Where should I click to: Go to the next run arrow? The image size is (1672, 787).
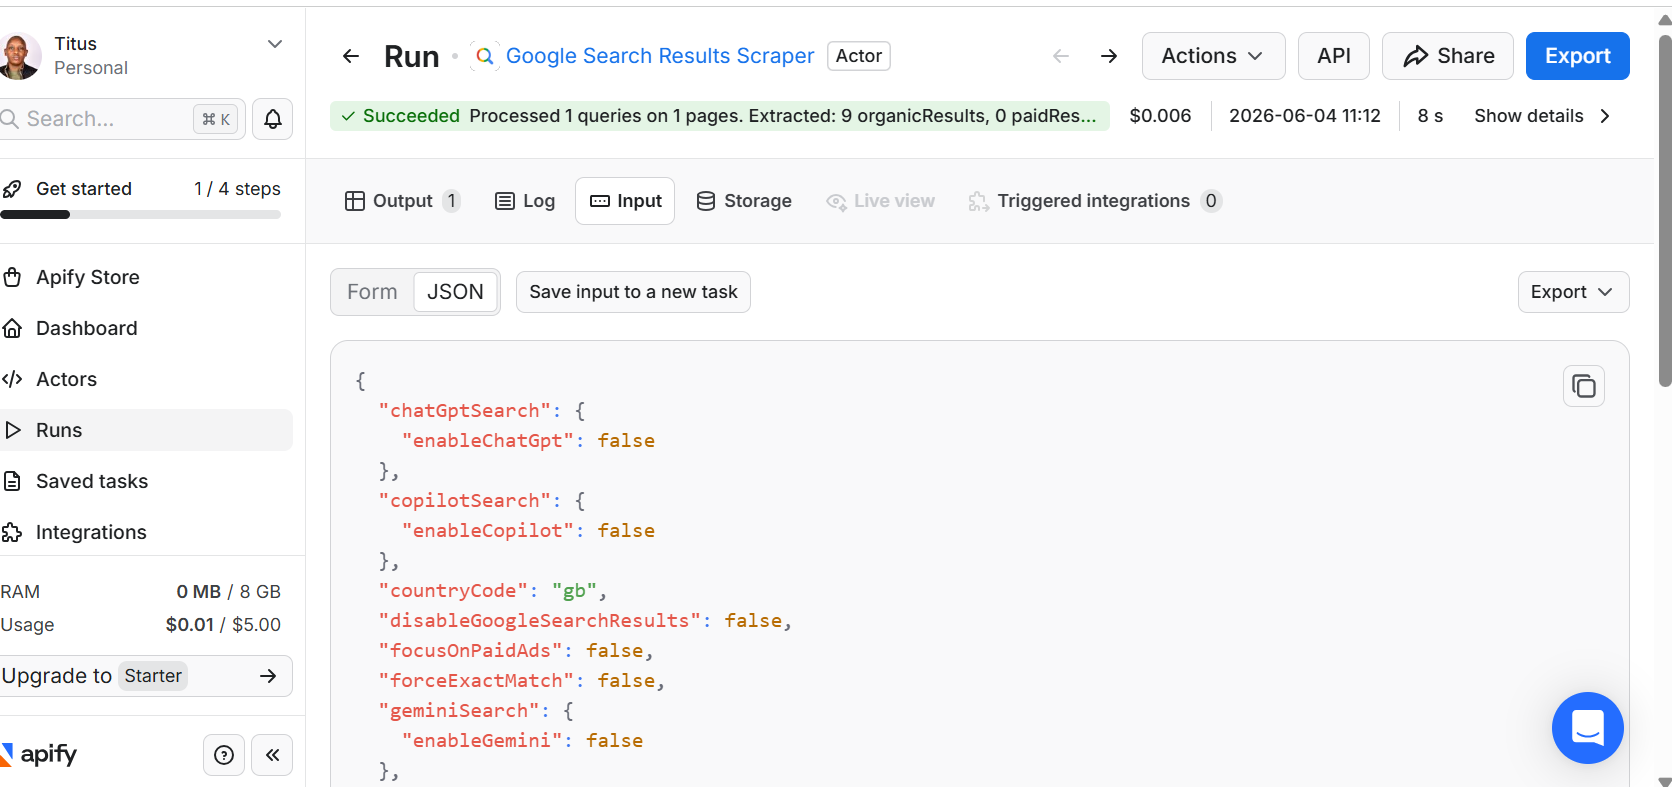(x=1109, y=56)
